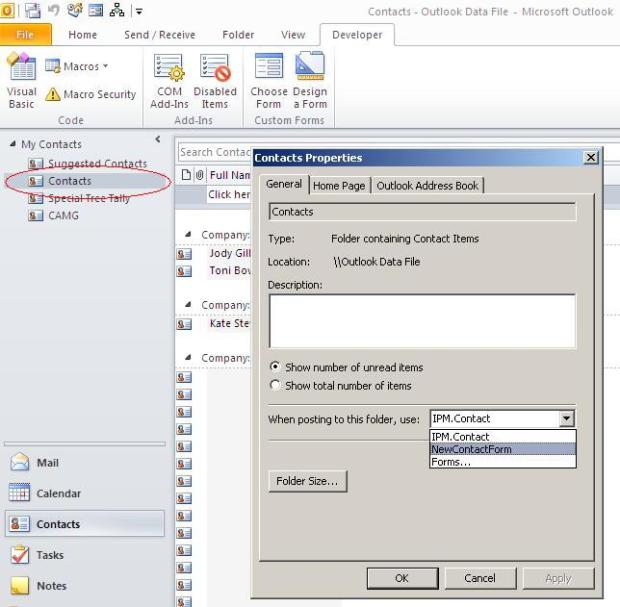Click the Full Name column header
The width and height of the screenshot is (620, 607).
230,175
